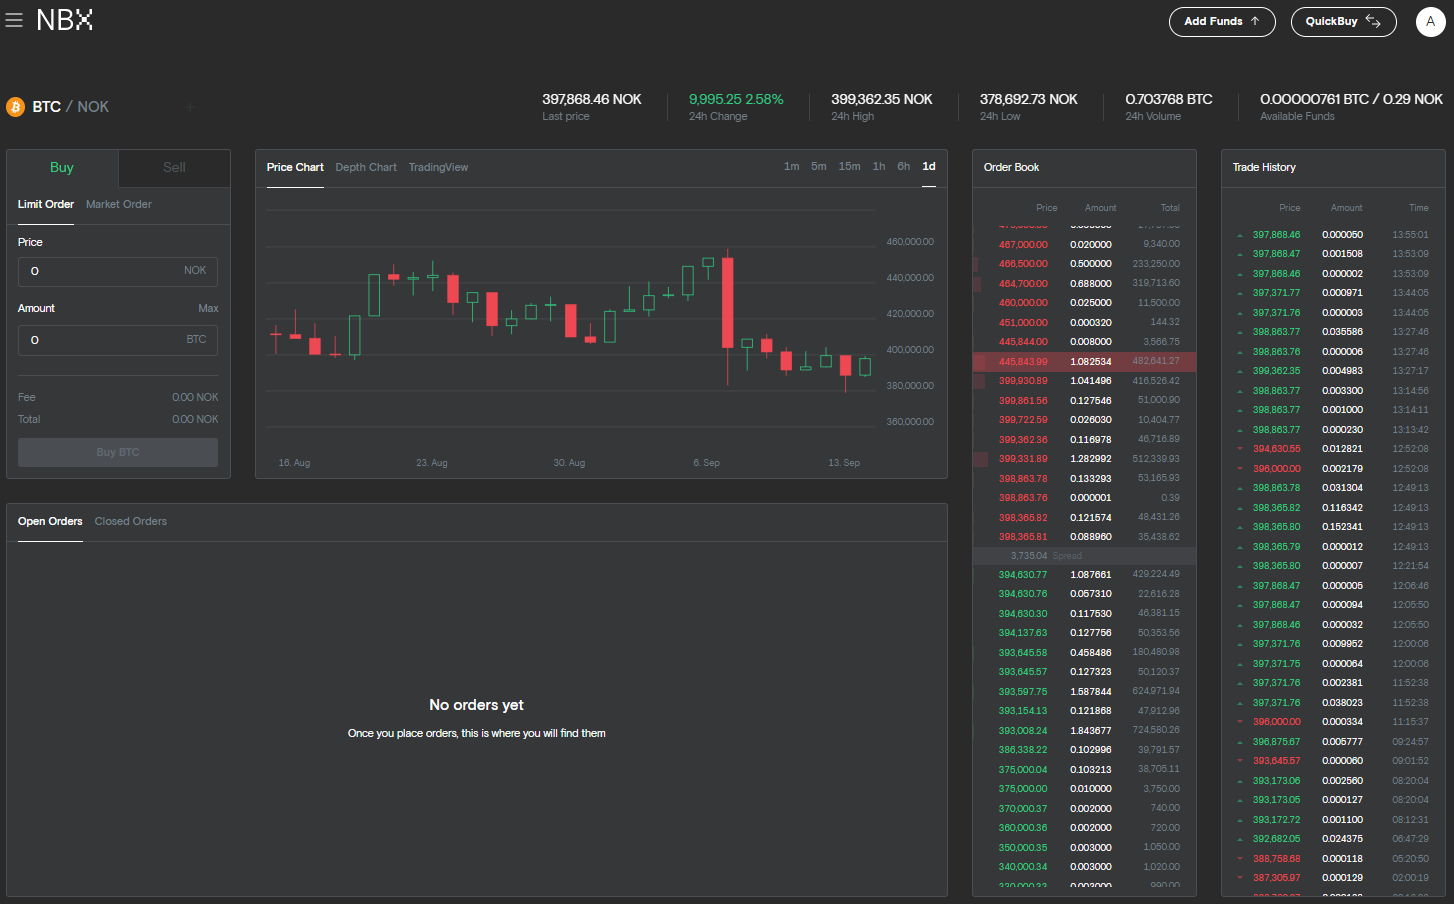The height and width of the screenshot is (904, 1454).
Task: Open the hamburger menu
Action: click(14, 21)
